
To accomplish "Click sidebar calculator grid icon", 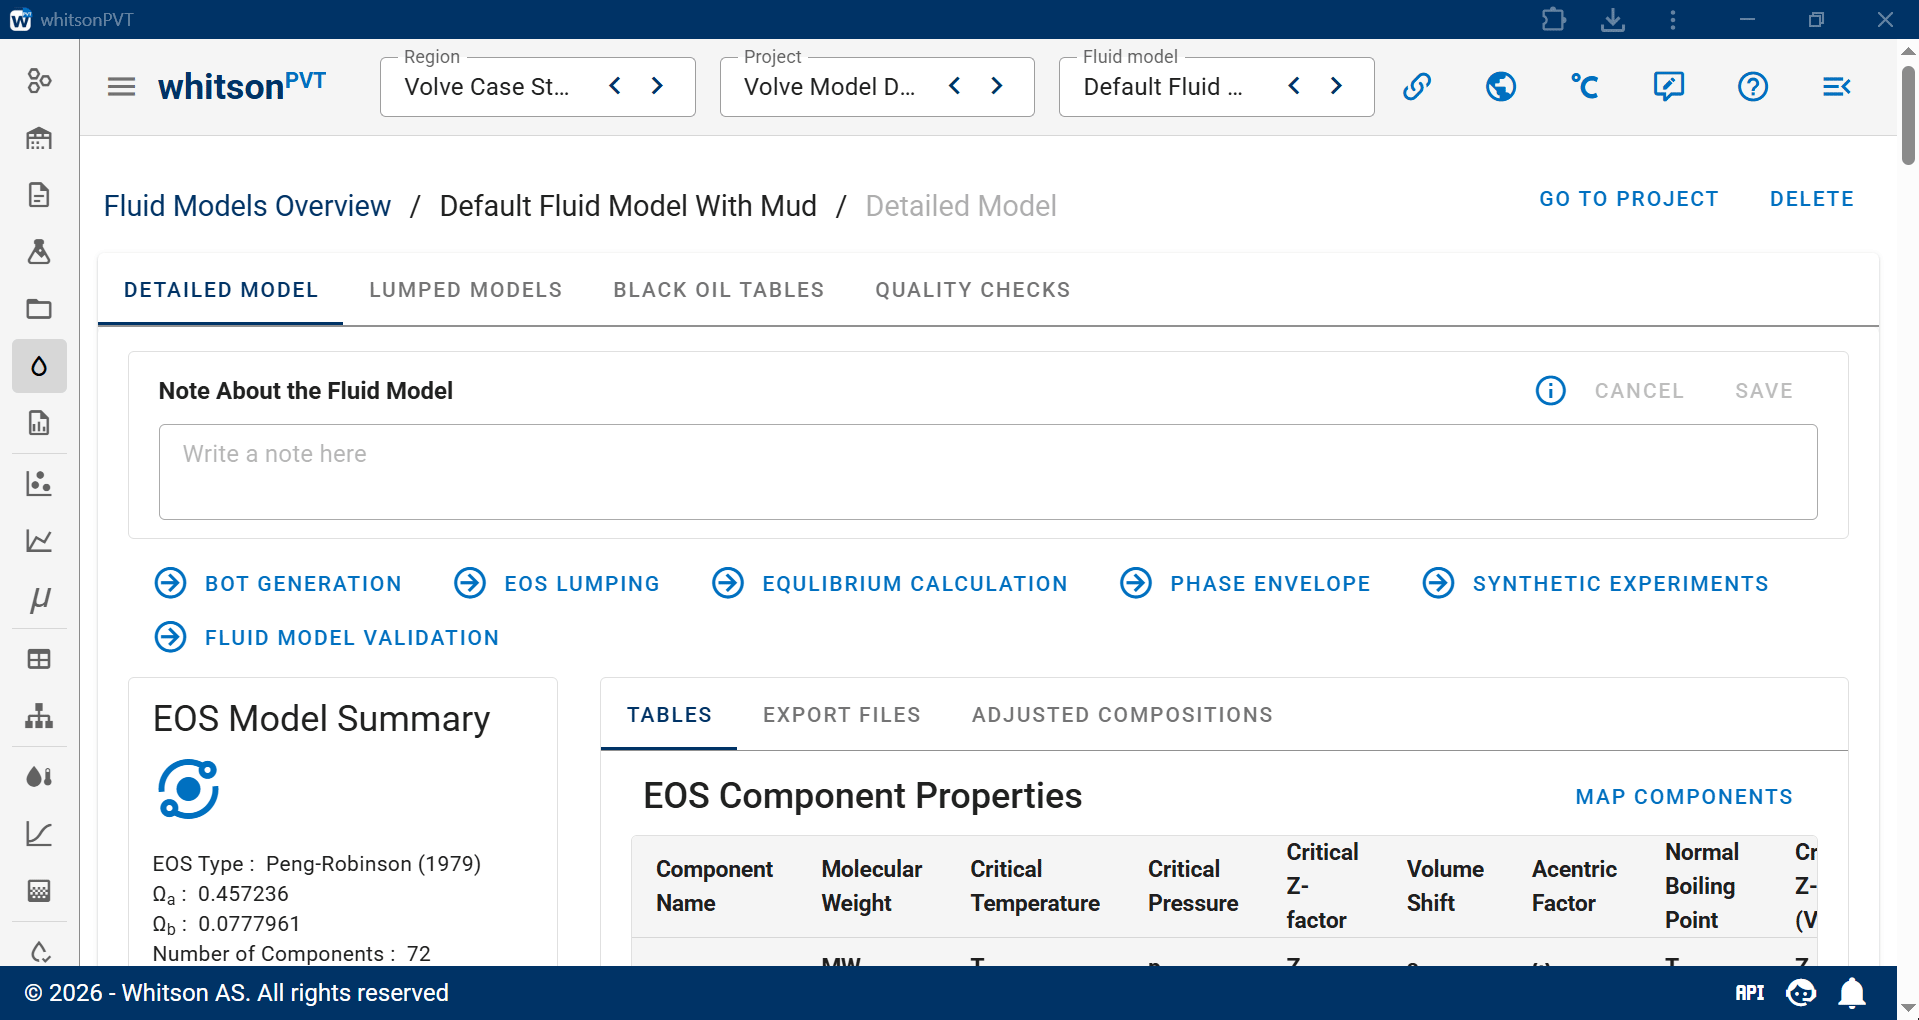I will (x=39, y=891).
